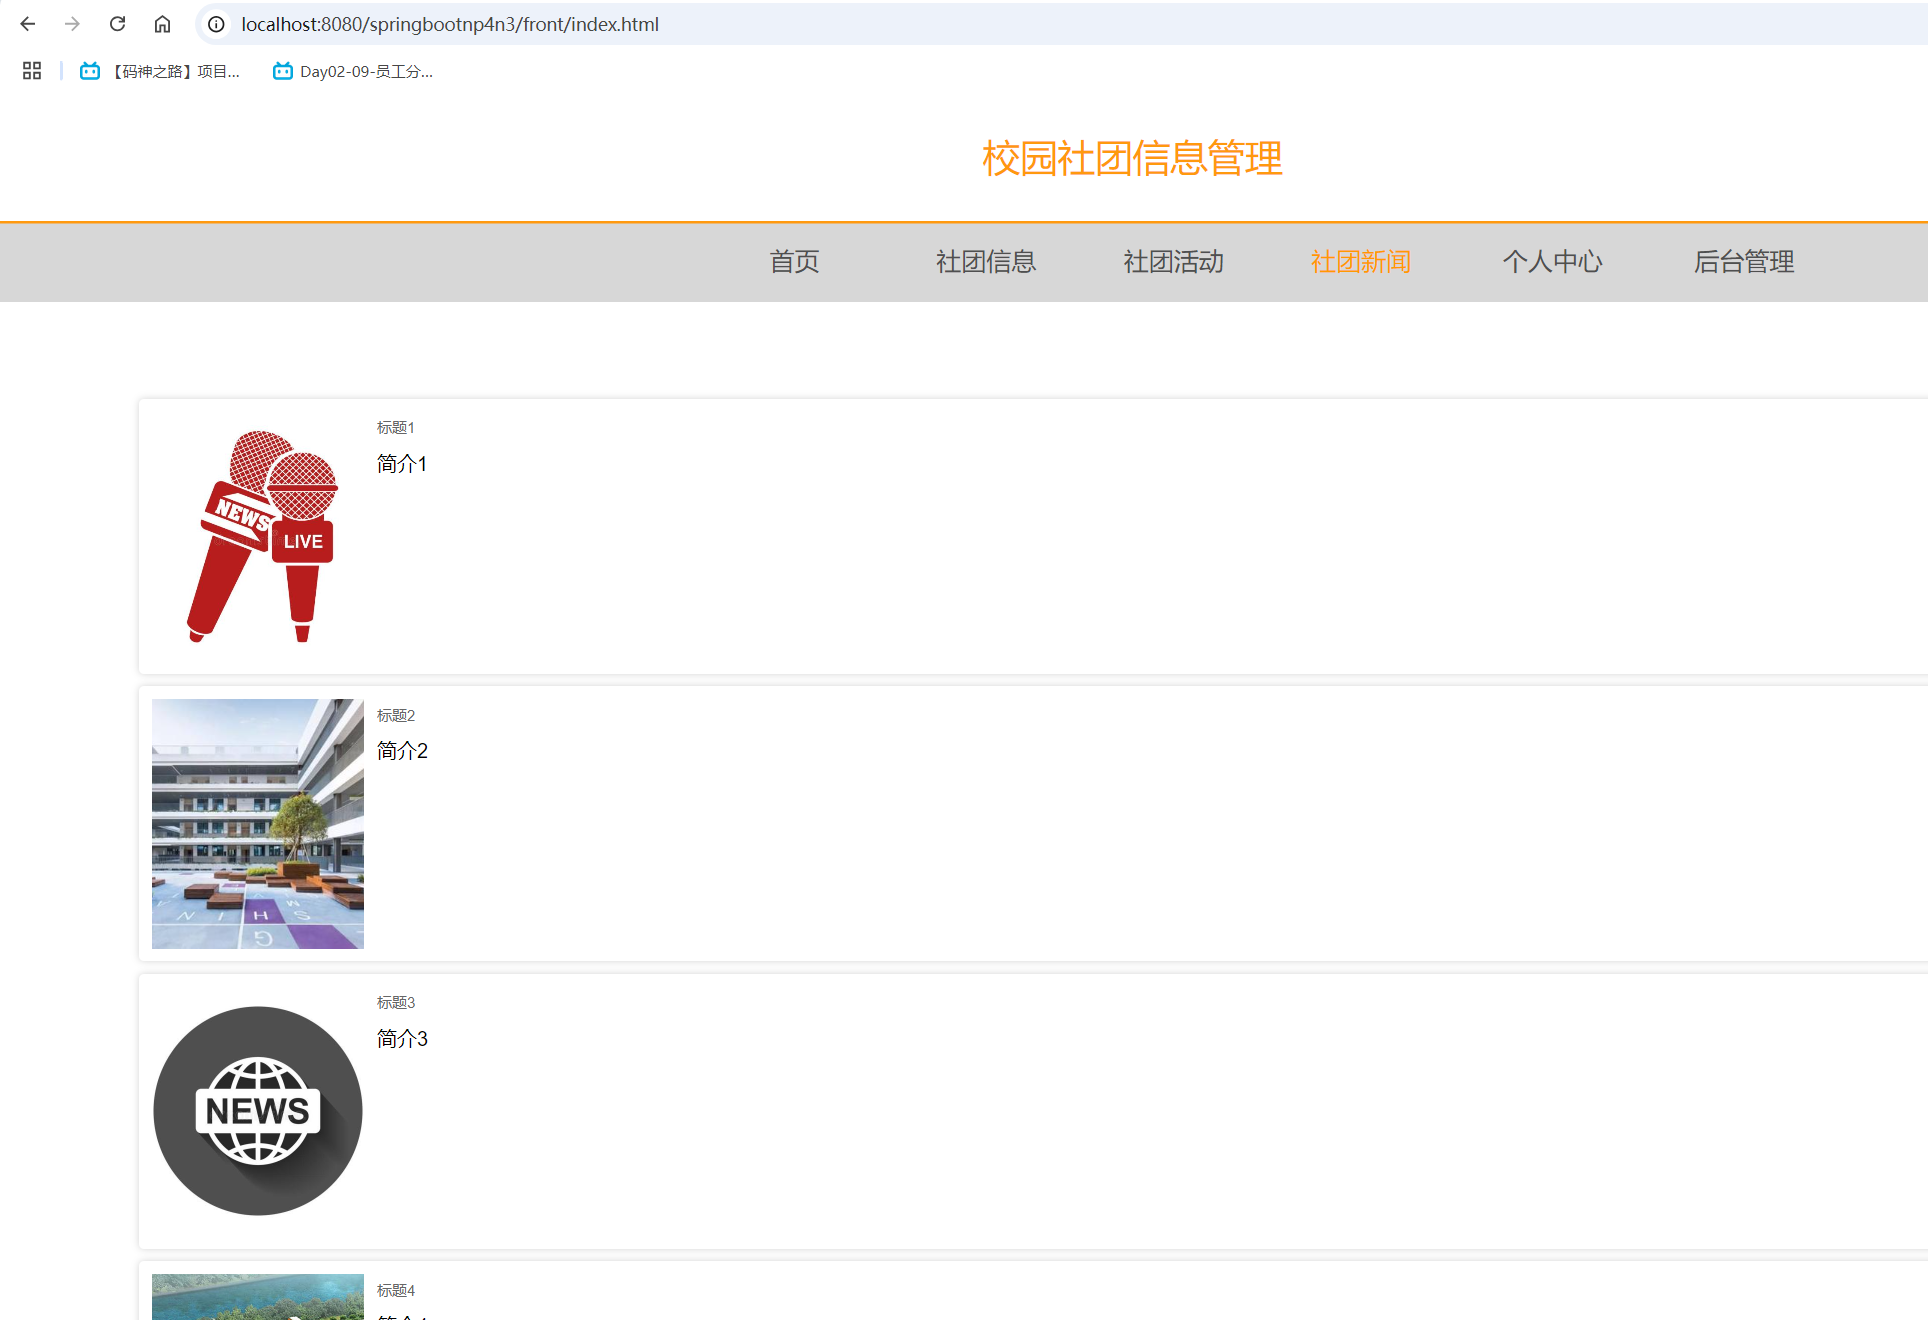Open the news item titled 标题1

[x=396, y=428]
